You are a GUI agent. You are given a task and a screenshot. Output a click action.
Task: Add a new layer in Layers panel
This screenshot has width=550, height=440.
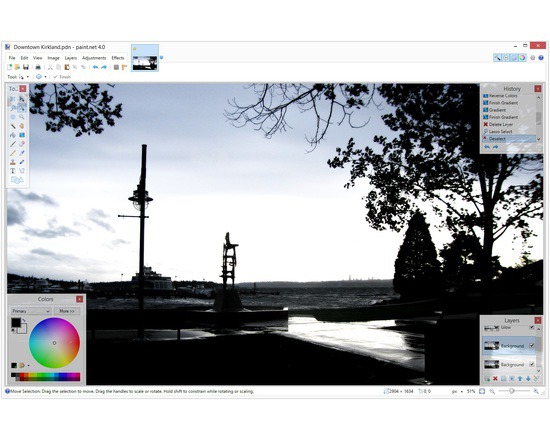click(487, 379)
